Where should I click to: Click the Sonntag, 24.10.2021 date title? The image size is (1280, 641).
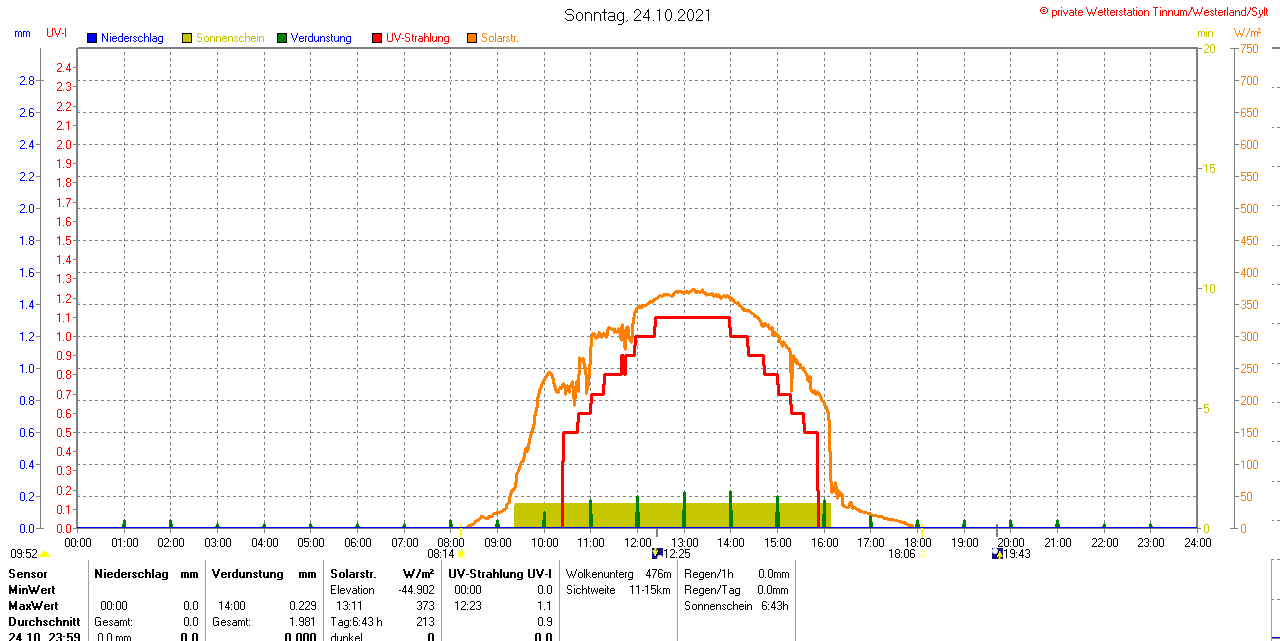[x=638, y=15]
